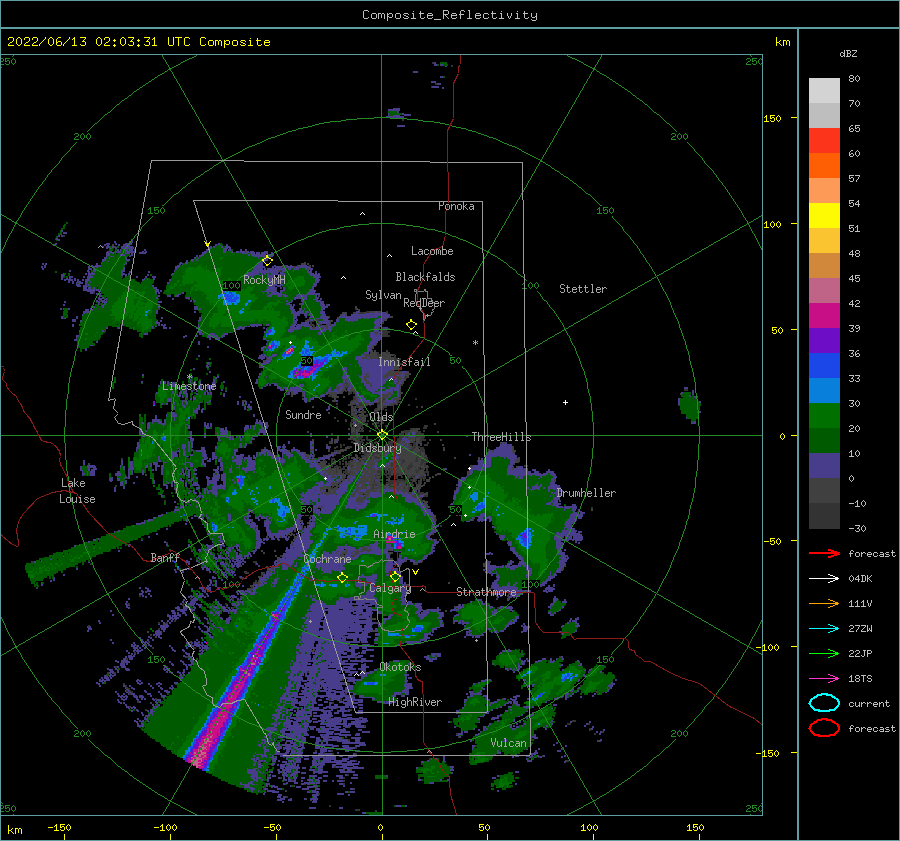This screenshot has height=841, width=900.
Task: Click the RockyMH label
Action: point(264,281)
